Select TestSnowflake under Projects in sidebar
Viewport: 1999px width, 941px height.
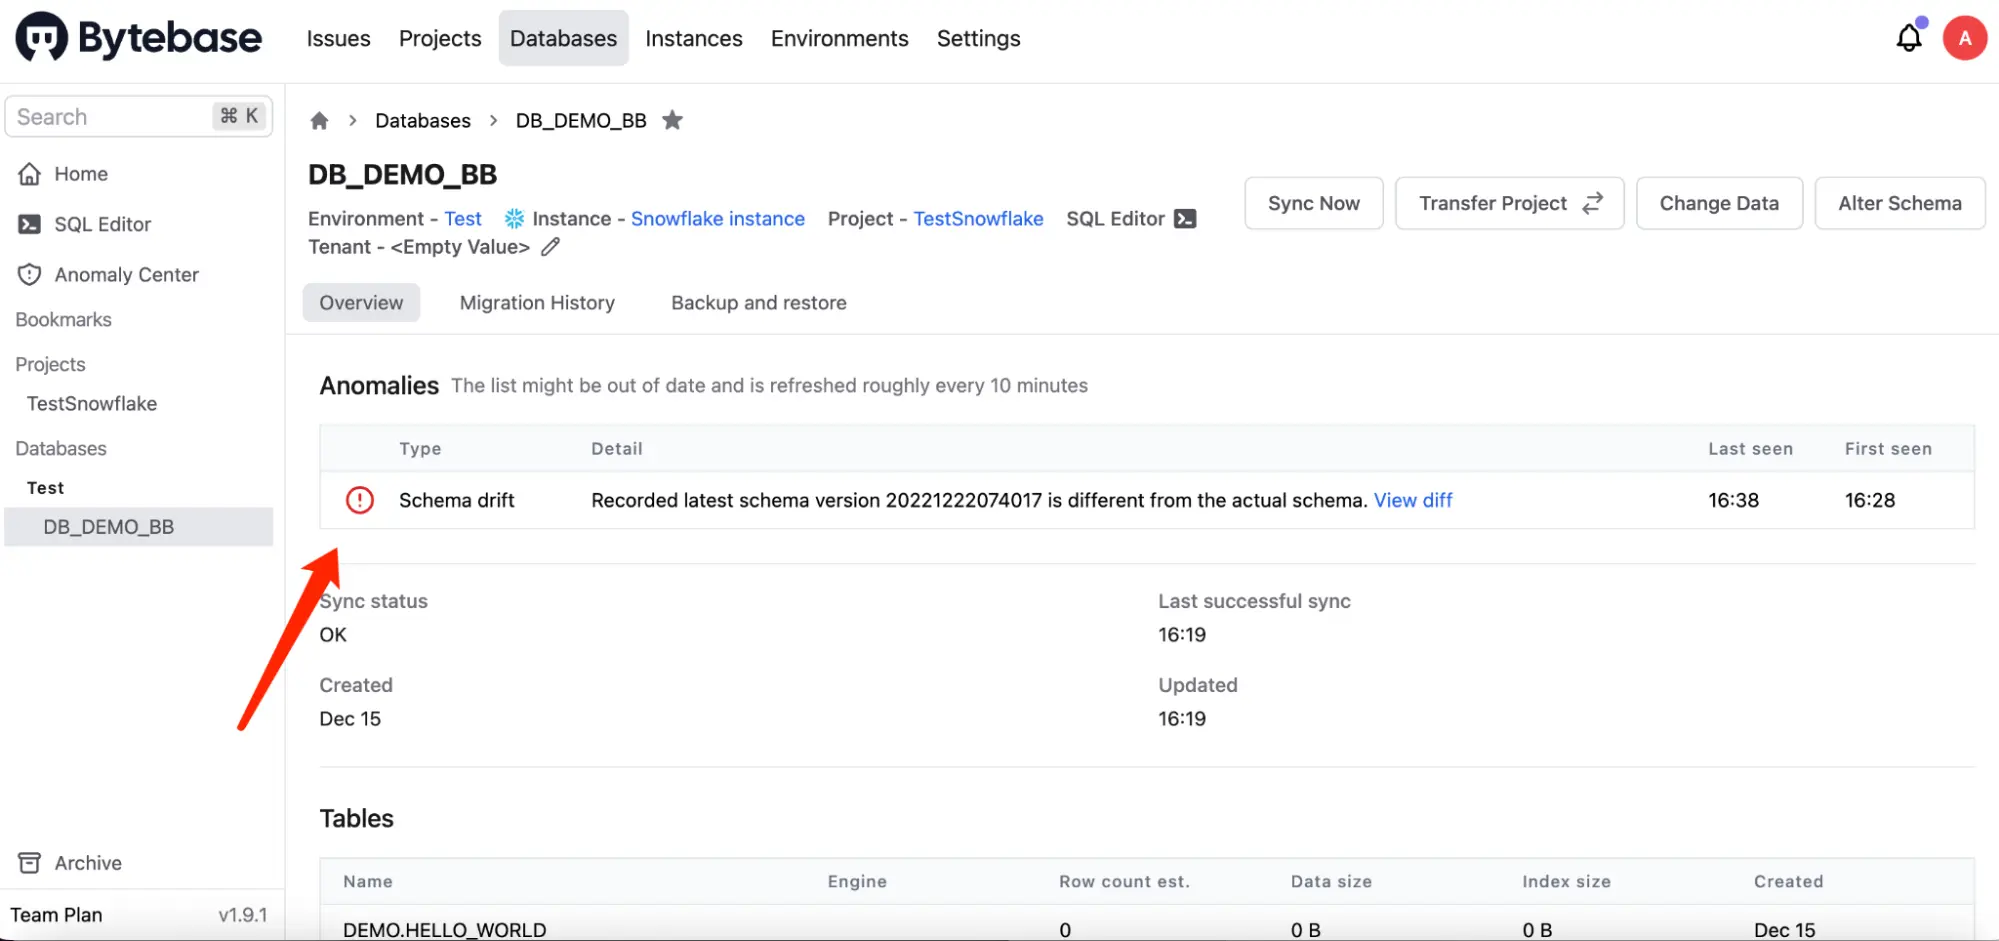pos(92,404)
